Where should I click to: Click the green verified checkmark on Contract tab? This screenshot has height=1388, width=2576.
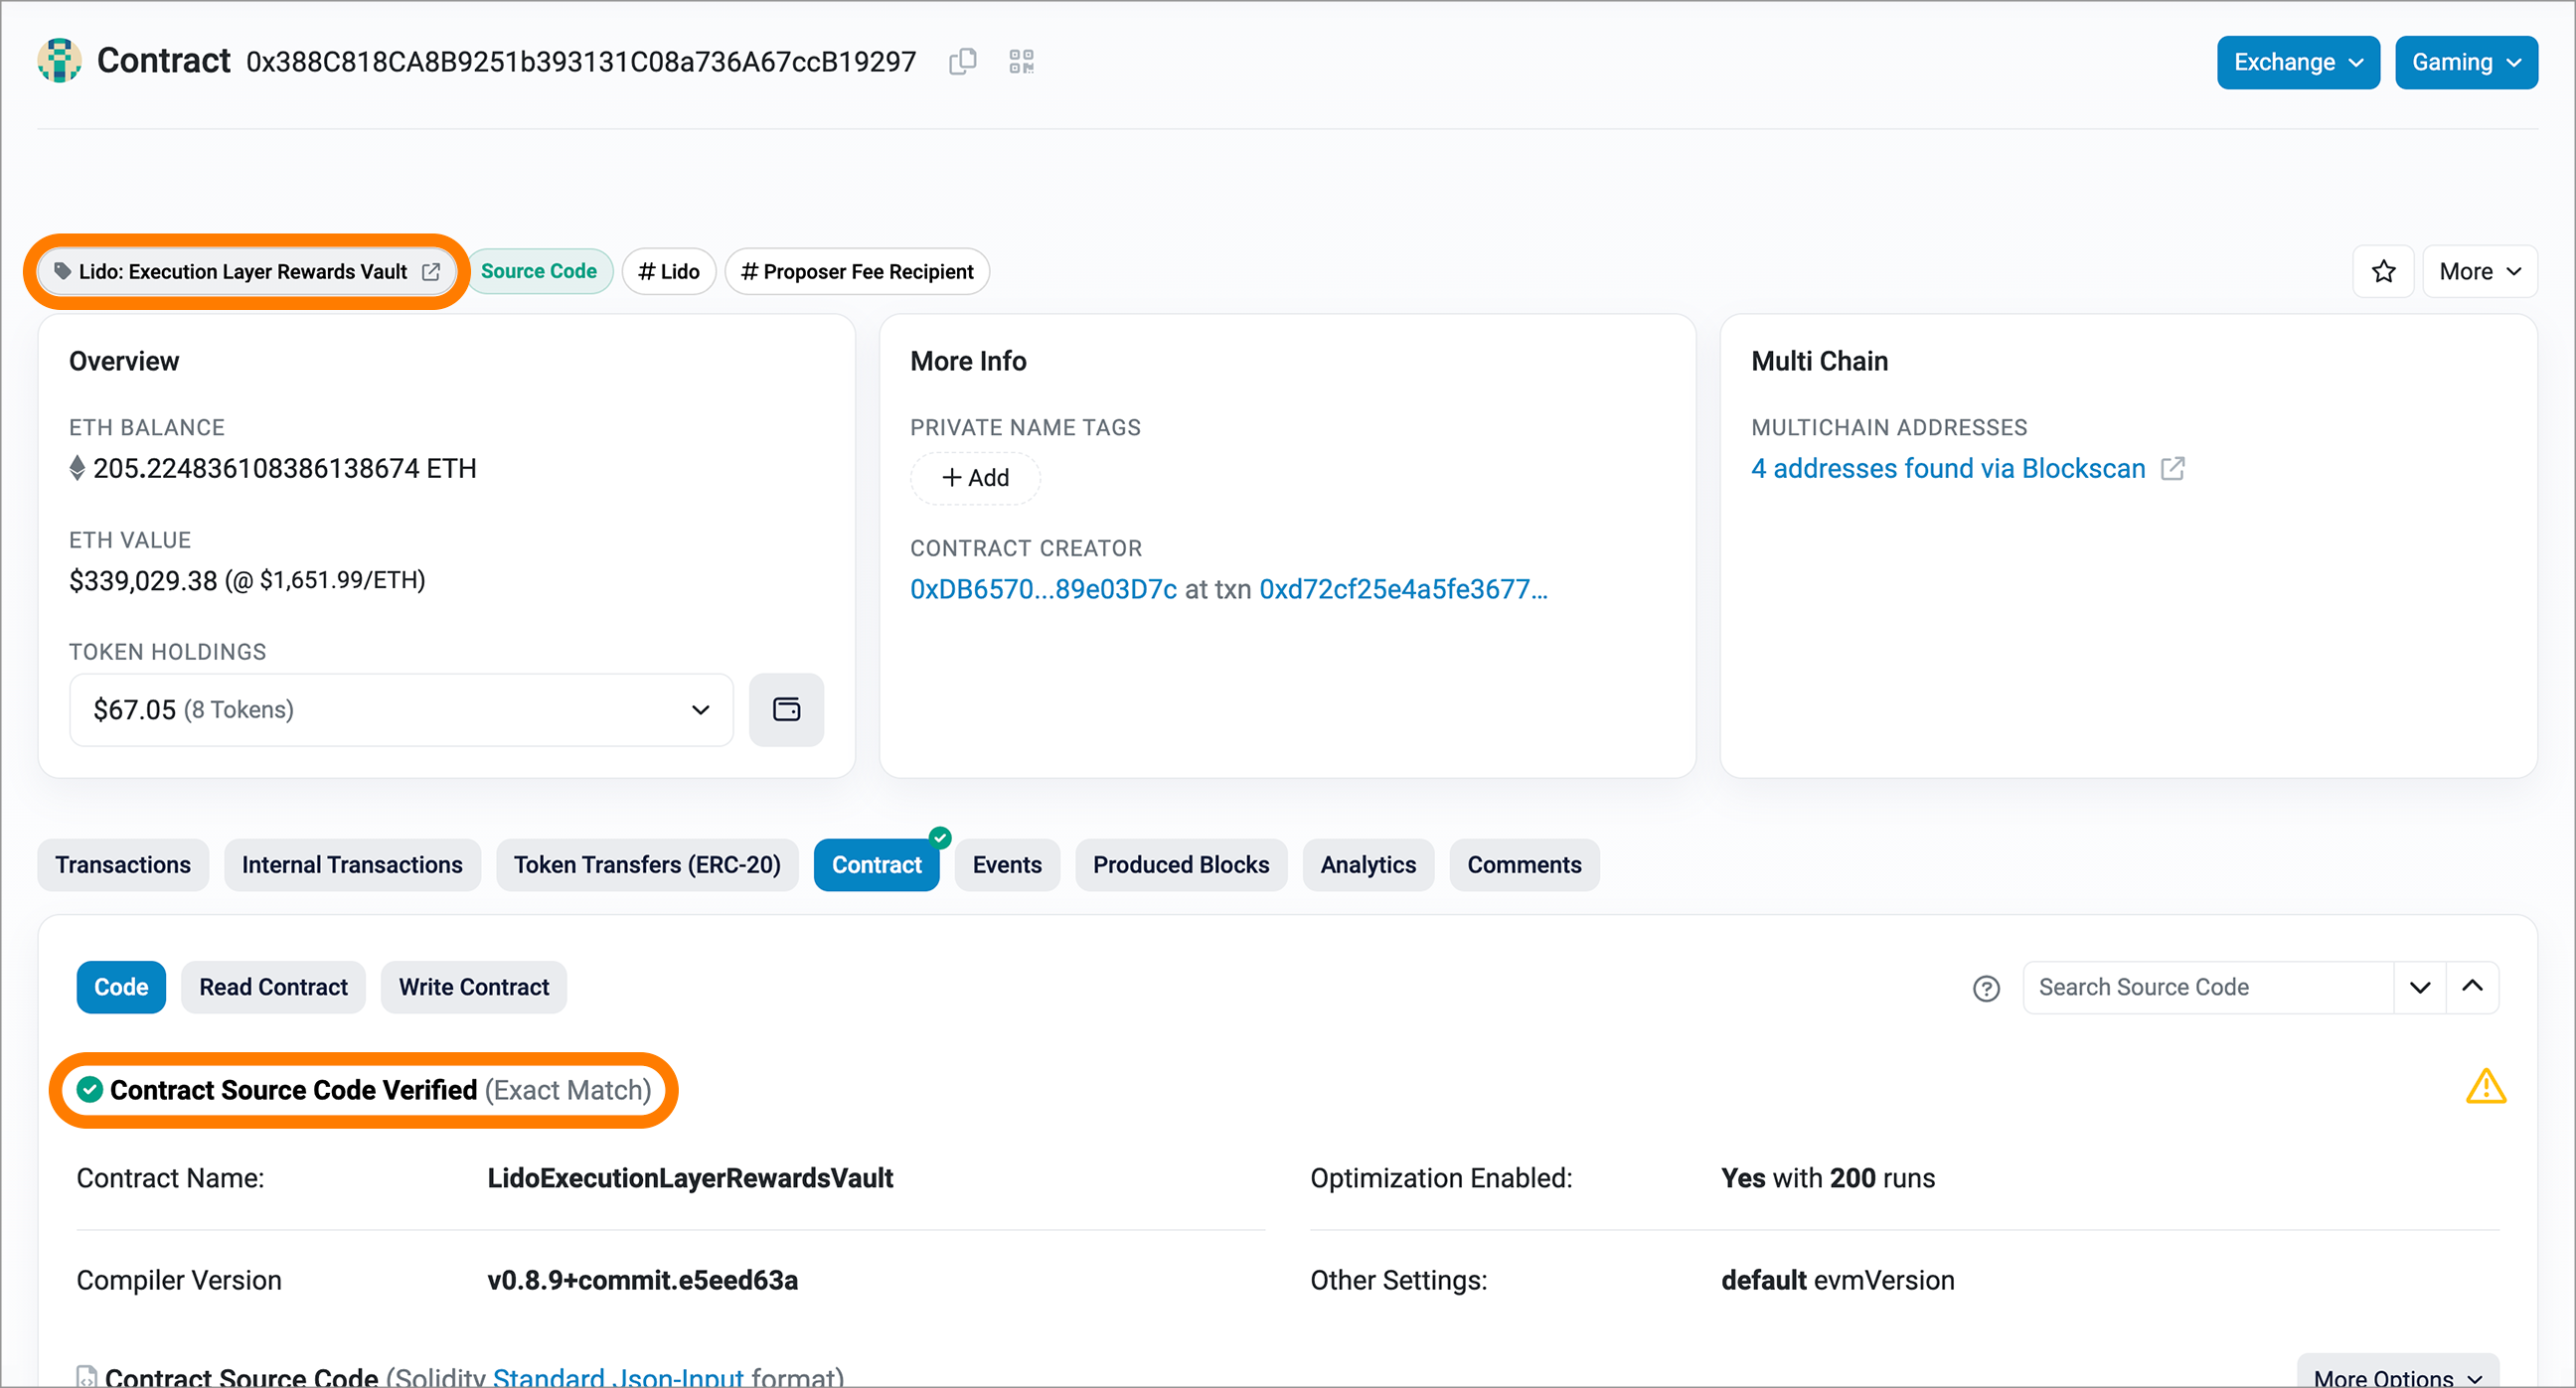(x=939, y=838)
